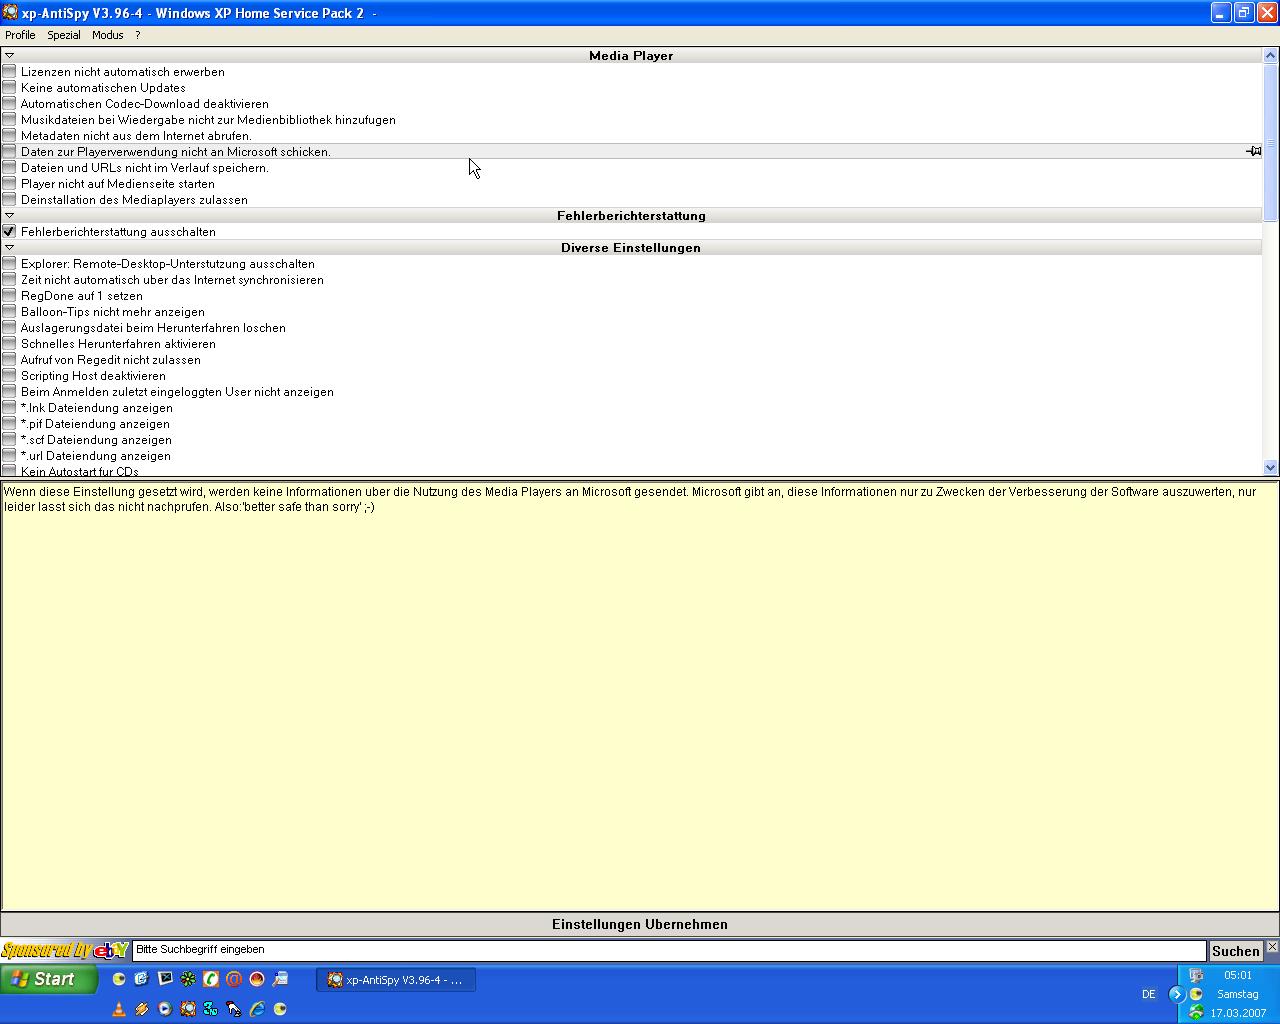Close the eBay search bar with X
This screenshot has width=1280, height=1024.
point(1272,946)
